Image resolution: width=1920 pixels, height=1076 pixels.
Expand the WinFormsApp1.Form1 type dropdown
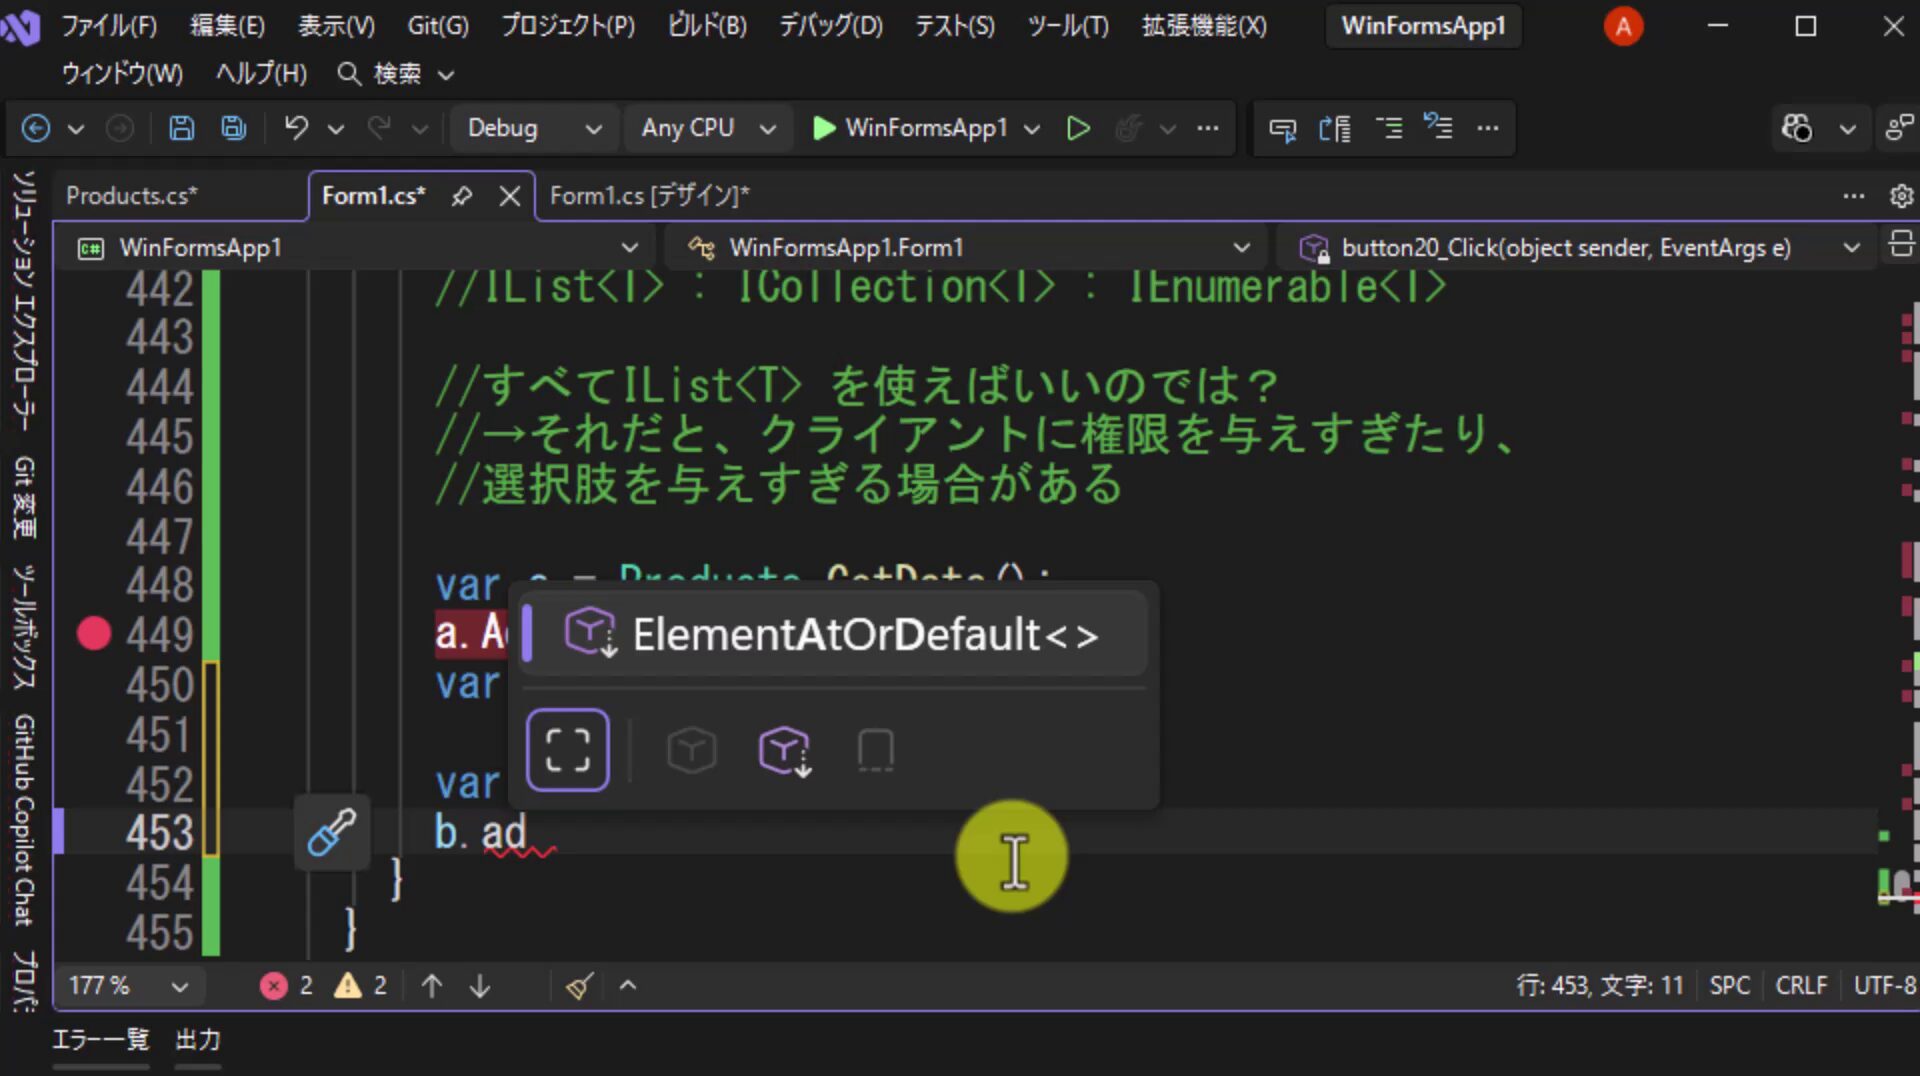point(1242,247)
